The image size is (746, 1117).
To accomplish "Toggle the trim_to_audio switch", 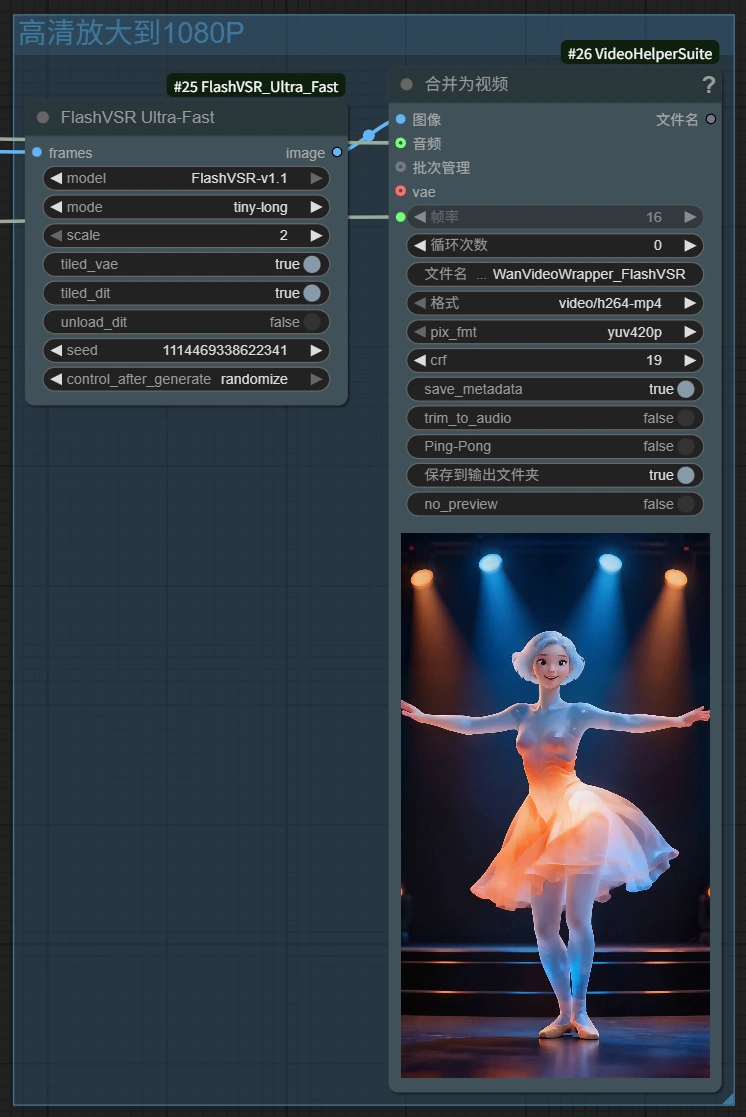I will coord(685,418).
